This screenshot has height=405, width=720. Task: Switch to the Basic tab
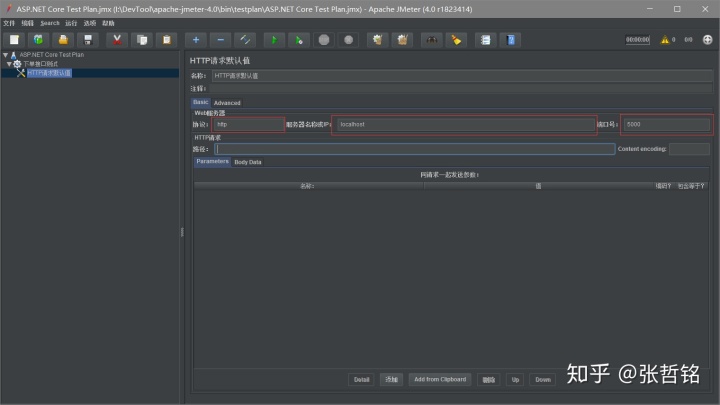click(x=200, y=102)
